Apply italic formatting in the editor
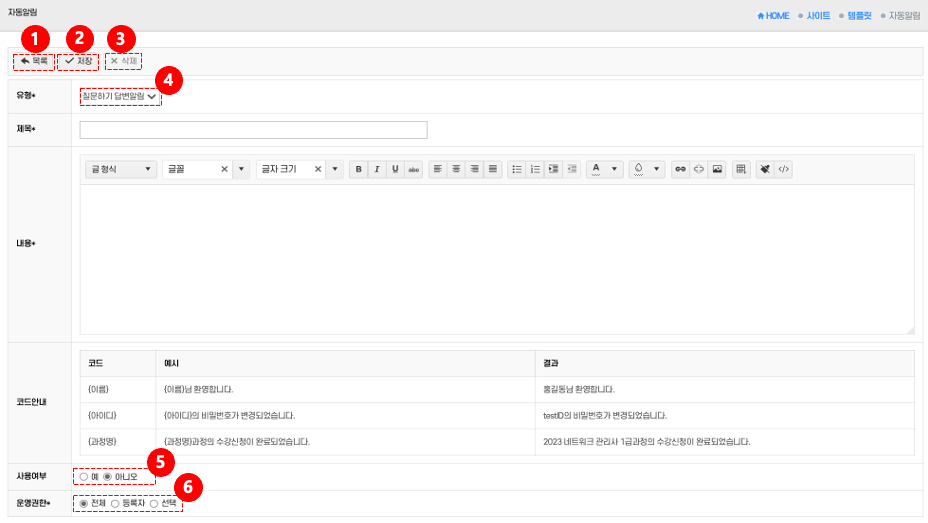This screenshot has height=523, width=928. click(377, 170)
